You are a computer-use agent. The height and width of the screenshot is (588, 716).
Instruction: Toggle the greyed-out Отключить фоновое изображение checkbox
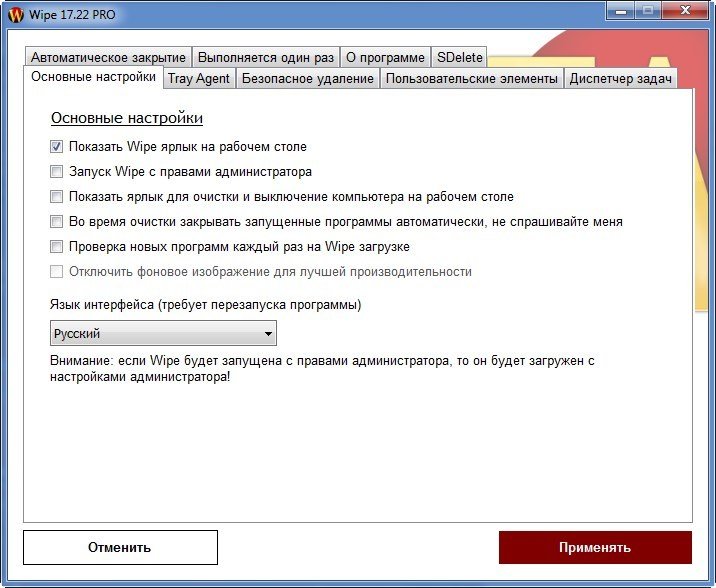[x=56, y=272]
